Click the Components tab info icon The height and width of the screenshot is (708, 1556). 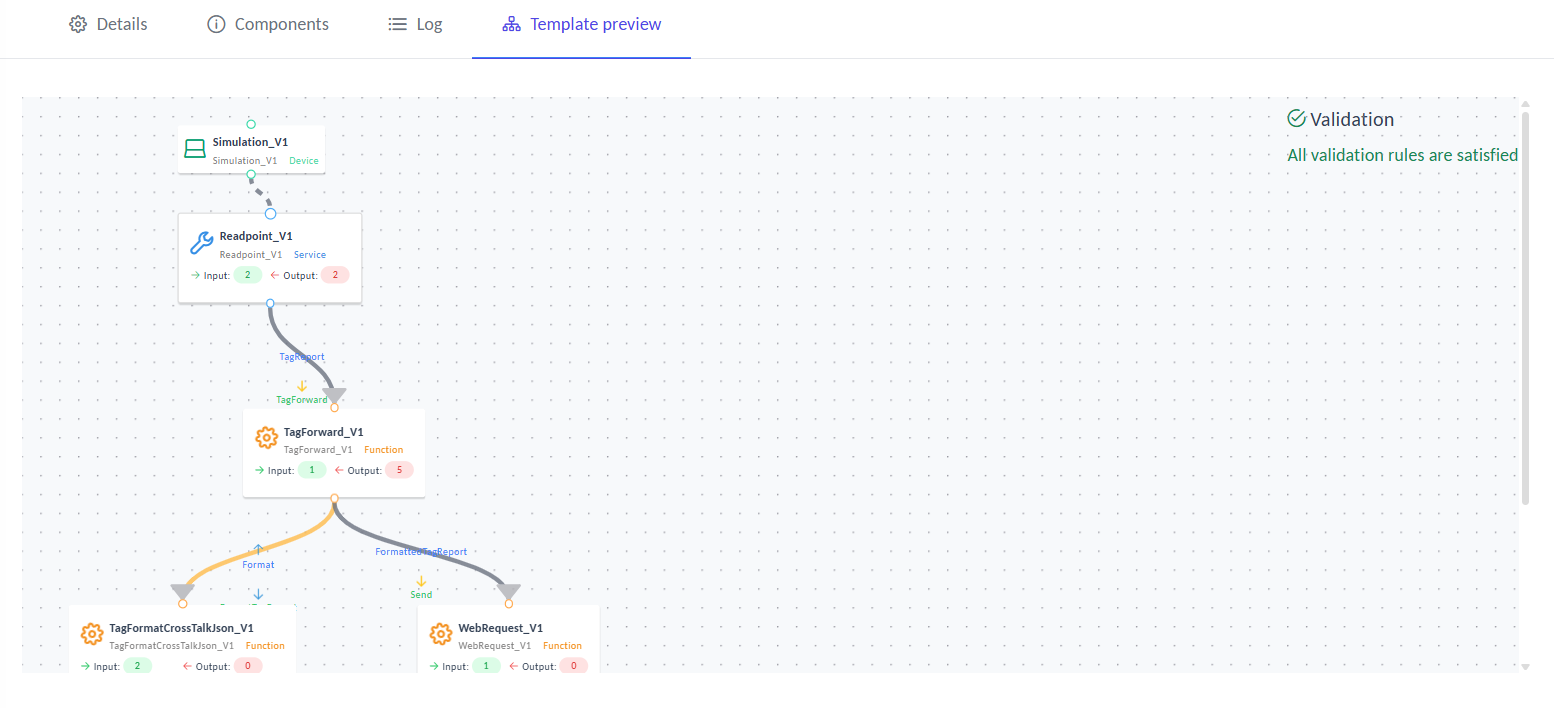point(216,24)
